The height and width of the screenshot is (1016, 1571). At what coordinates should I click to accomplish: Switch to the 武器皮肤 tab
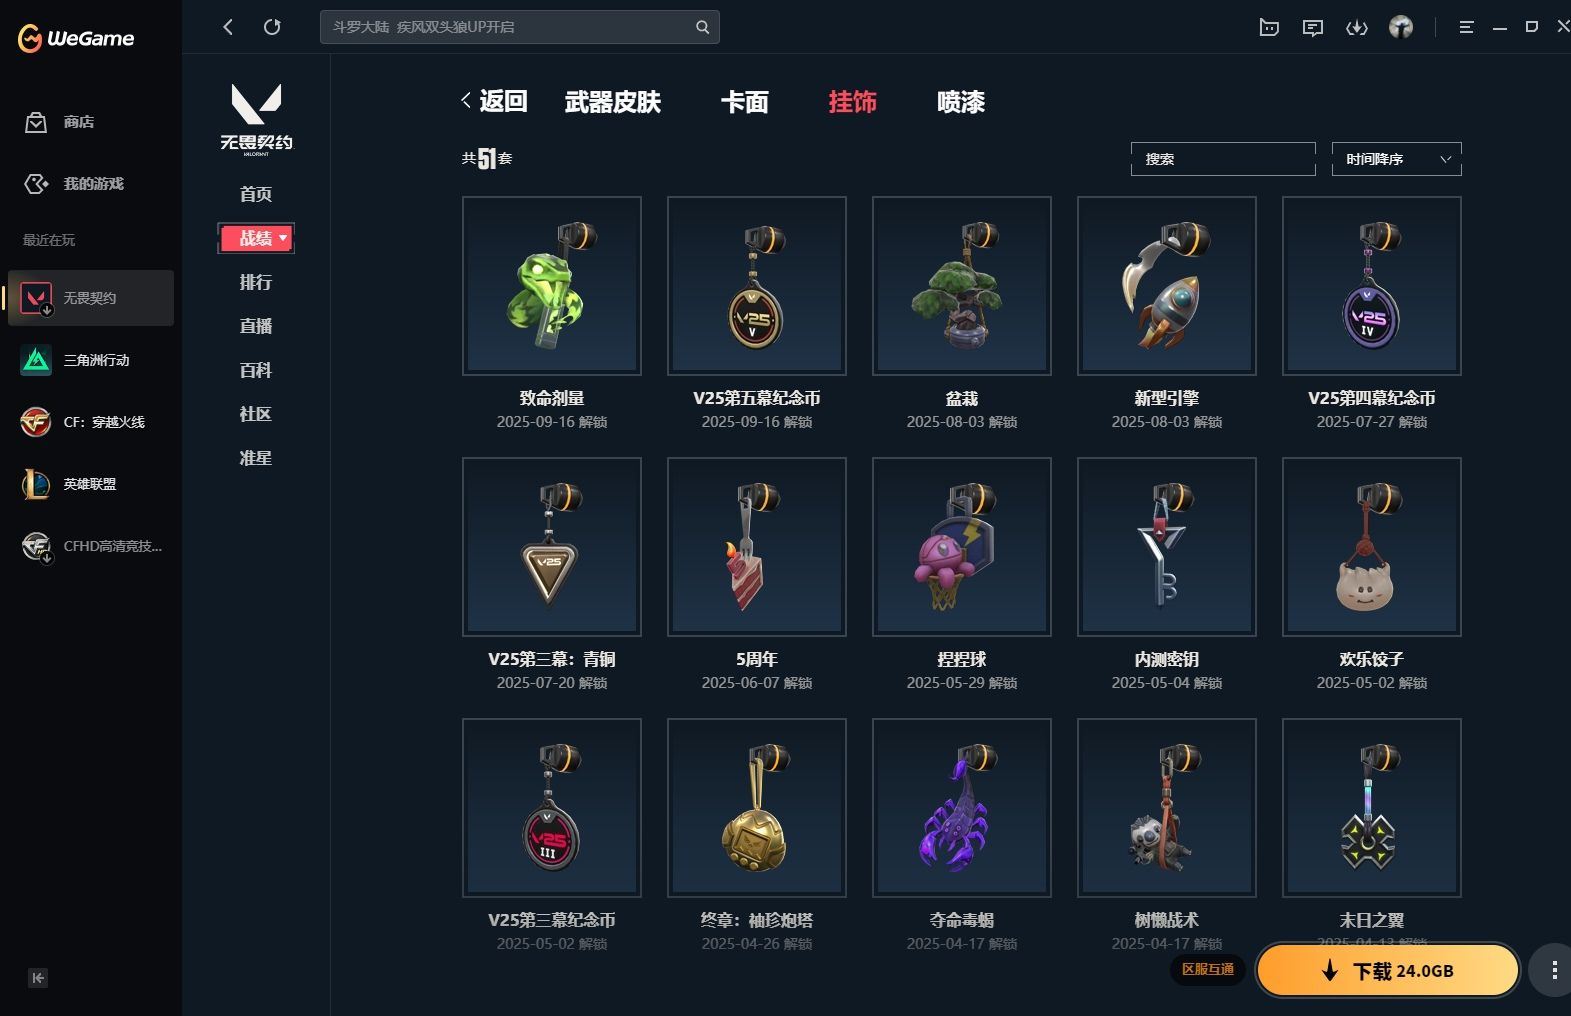tap(612, 102)
